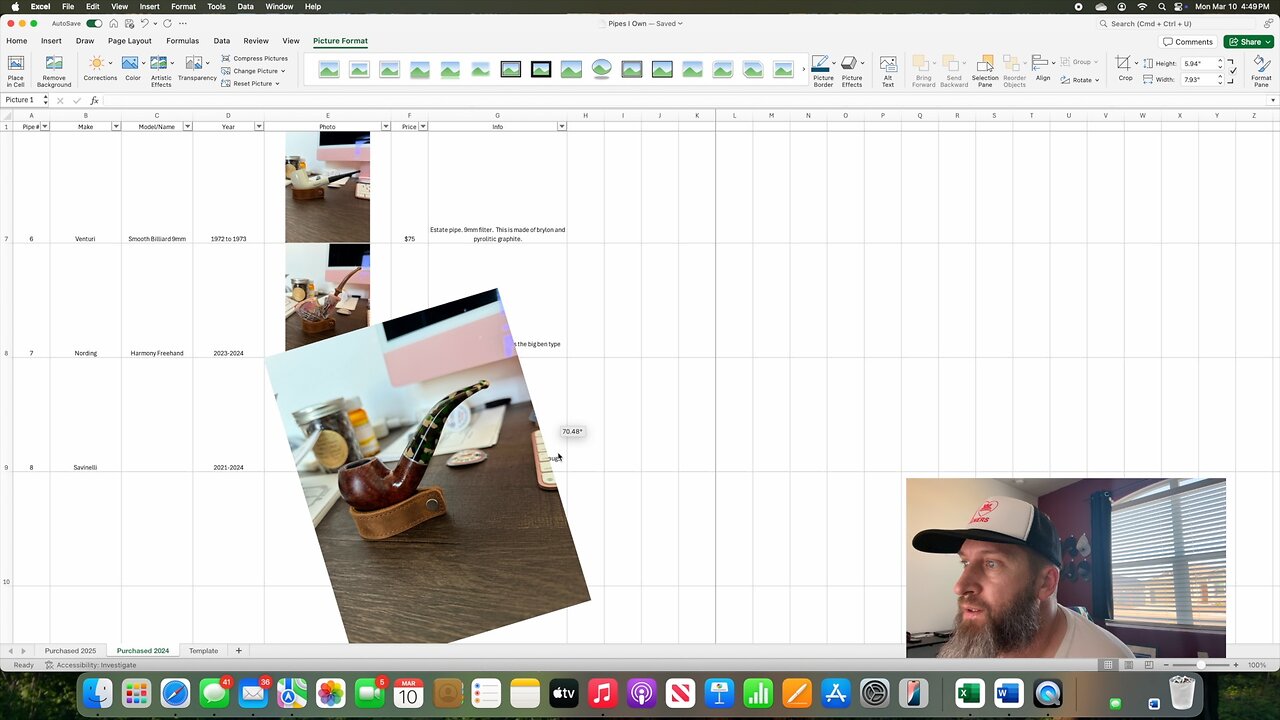
Task: Click Accessibility: Investigate in status bar
Action: coord(91,665)
